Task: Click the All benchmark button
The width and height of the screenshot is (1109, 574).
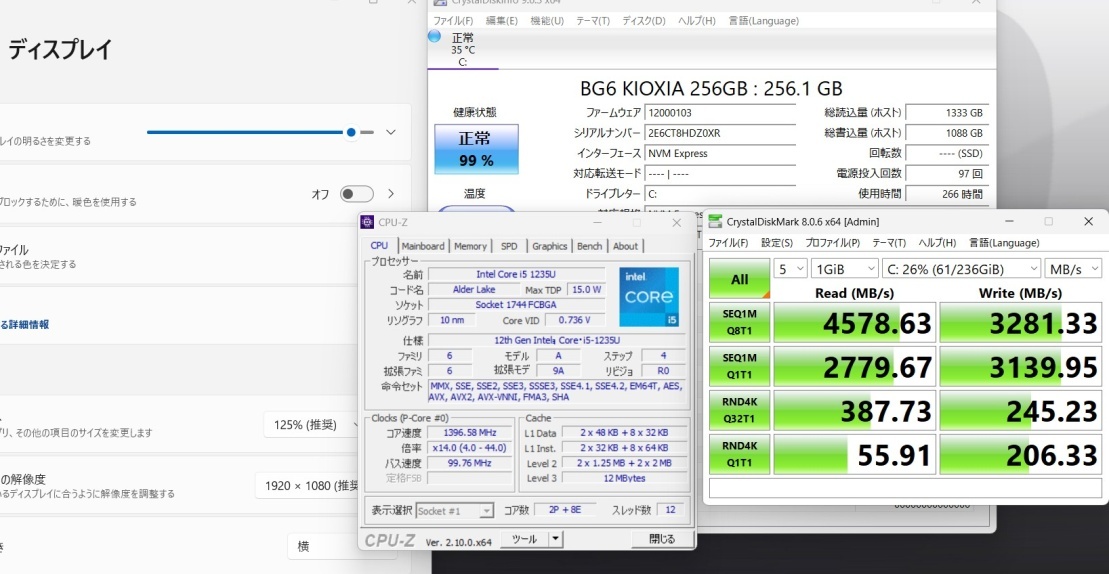Action: (739, 279)
